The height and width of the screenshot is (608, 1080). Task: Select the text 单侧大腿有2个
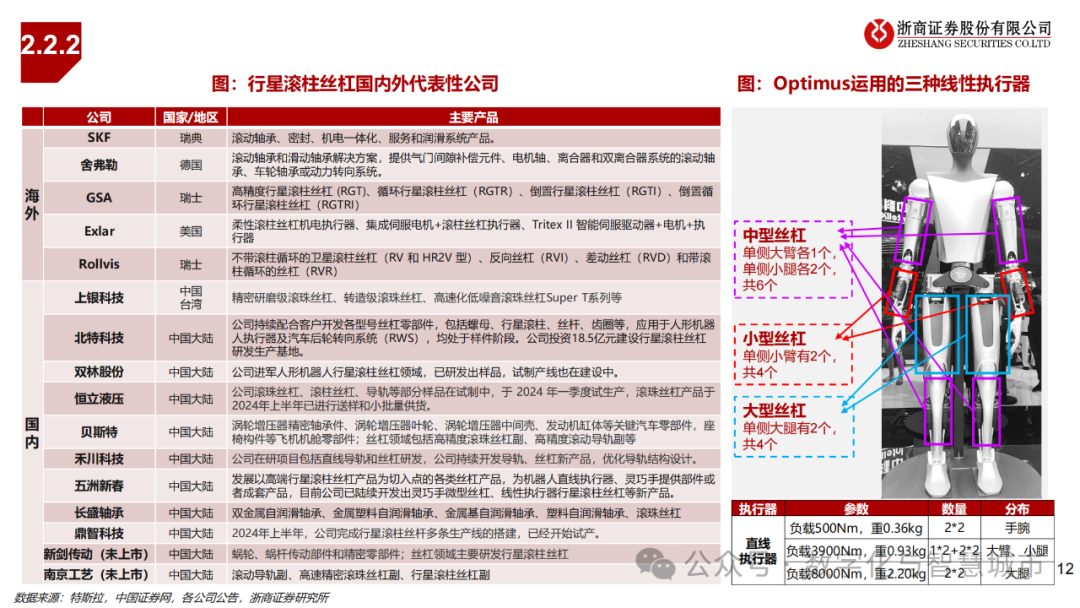(789, 428)
